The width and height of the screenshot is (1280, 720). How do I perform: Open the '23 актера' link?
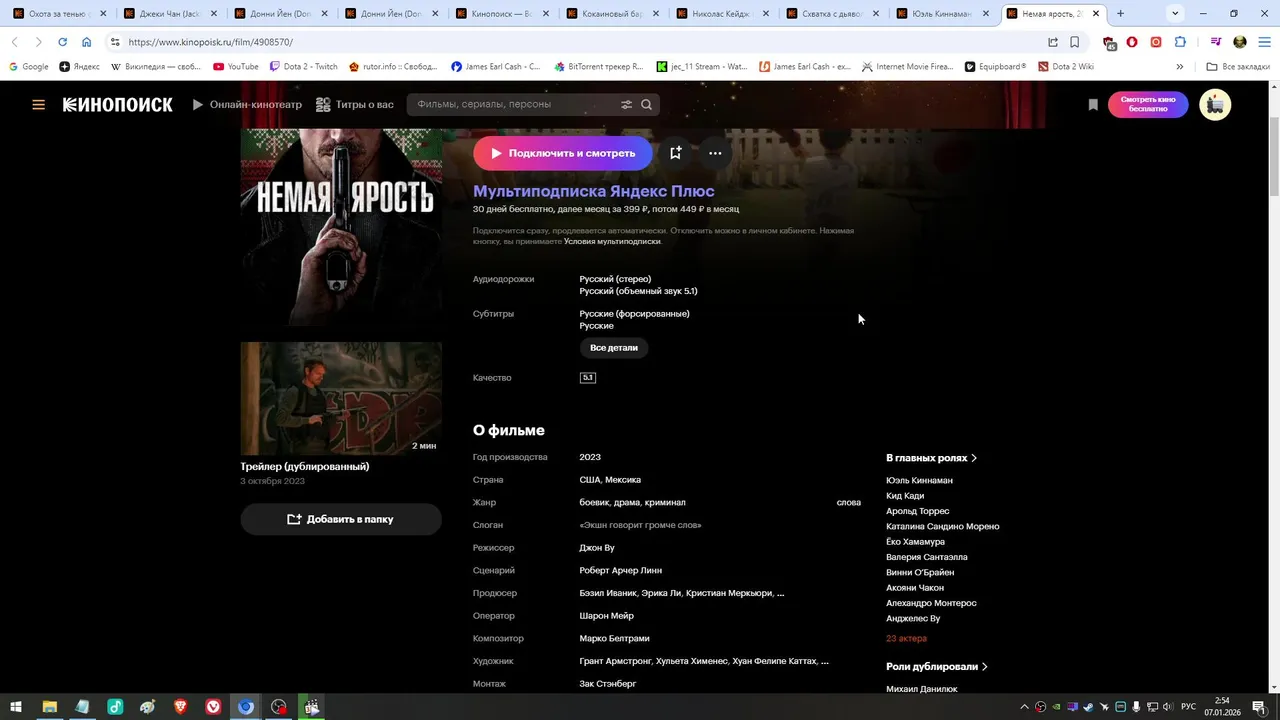click(906, 638)
